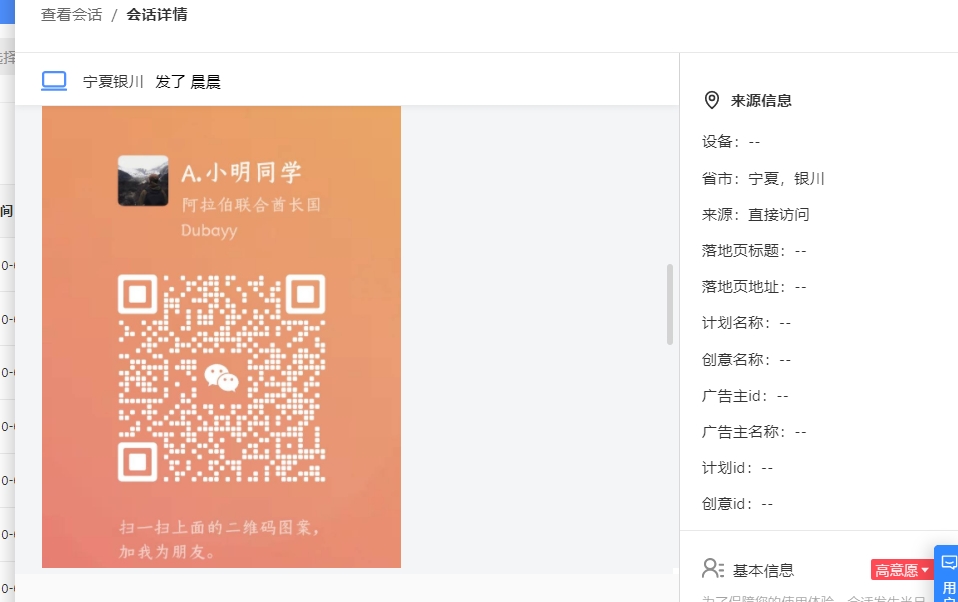Screen dimensions: 958x602
Task: Go back to 查看会话 breadcrumb
Action: [71, 15]
